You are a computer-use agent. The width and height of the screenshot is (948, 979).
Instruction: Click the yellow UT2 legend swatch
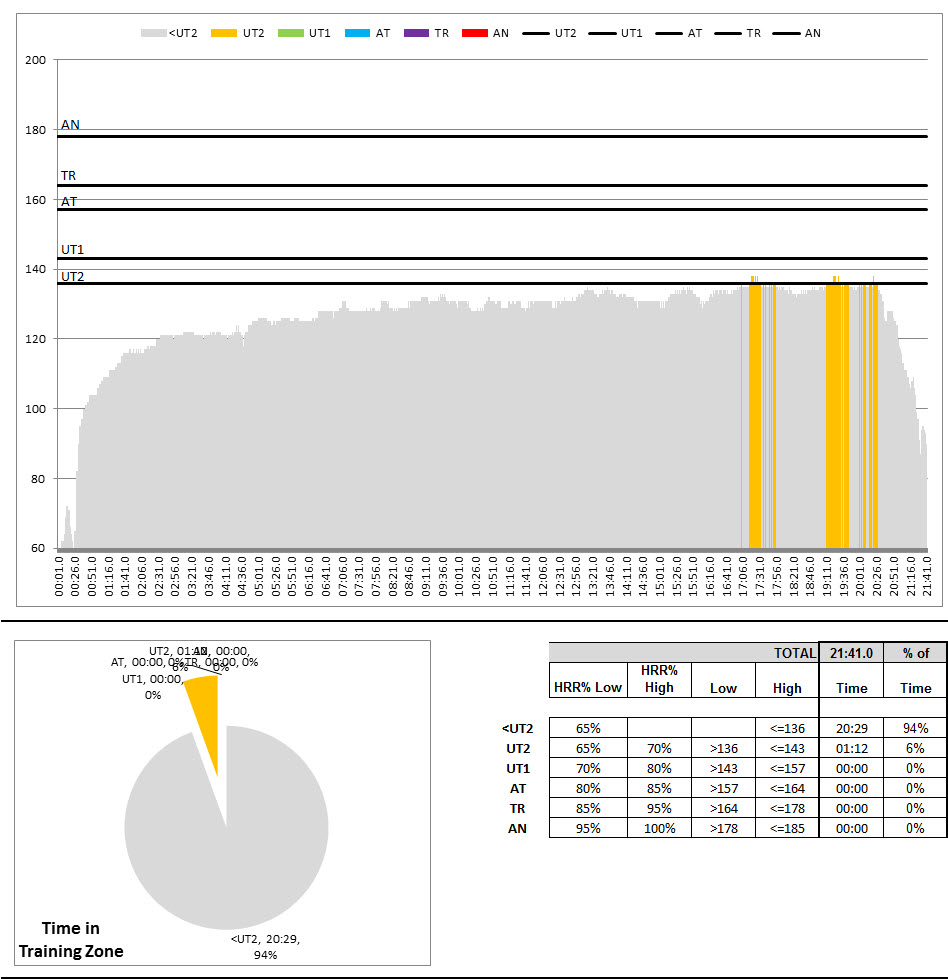(226, 33)
